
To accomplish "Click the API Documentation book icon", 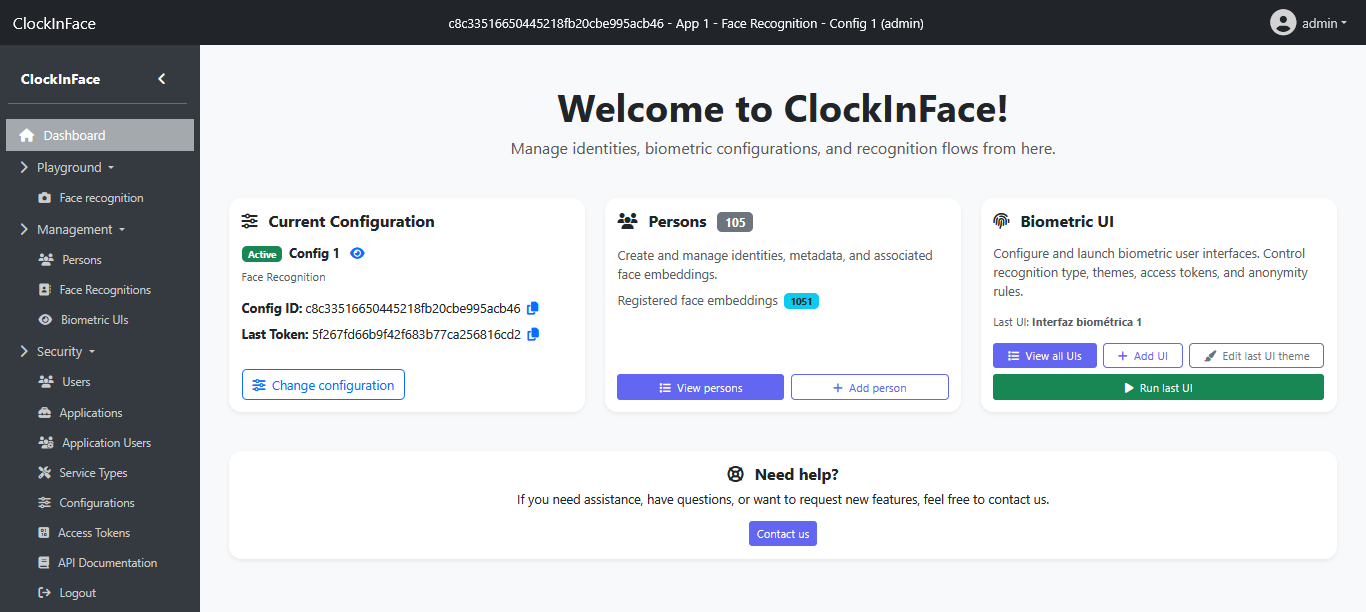I will coord(44,563).
